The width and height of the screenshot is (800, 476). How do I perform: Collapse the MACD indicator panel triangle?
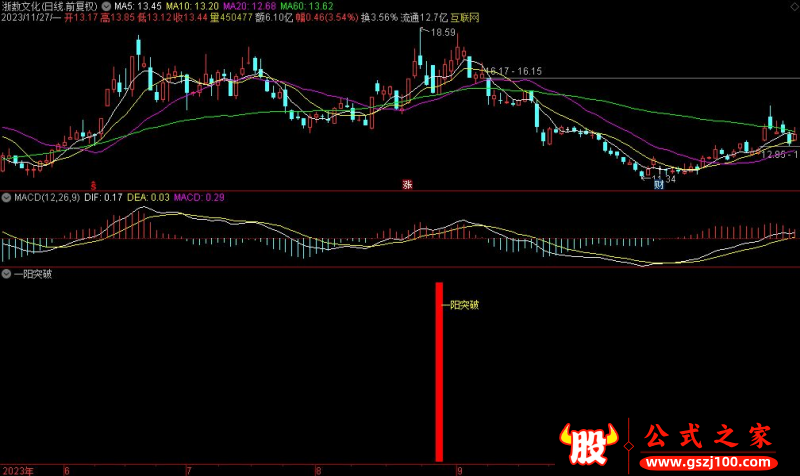coord(6,198)
